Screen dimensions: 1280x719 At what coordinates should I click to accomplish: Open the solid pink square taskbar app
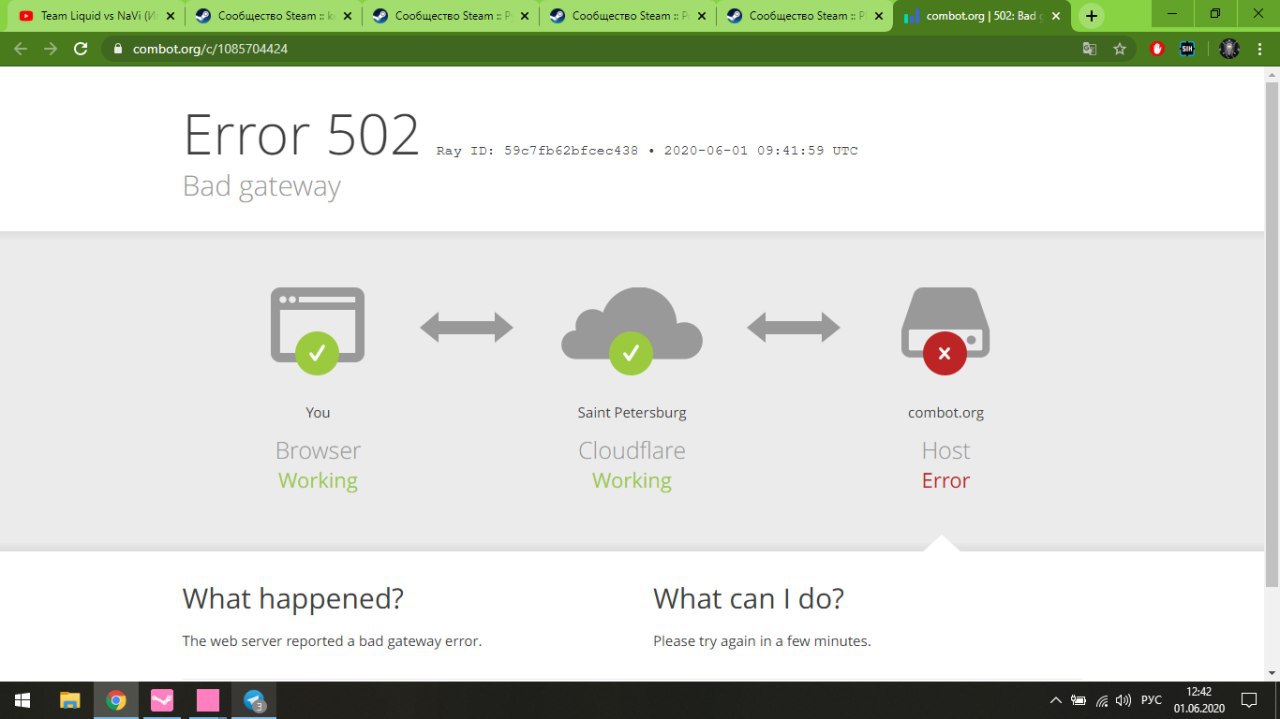pyautogui.click(x=208, y=700)
